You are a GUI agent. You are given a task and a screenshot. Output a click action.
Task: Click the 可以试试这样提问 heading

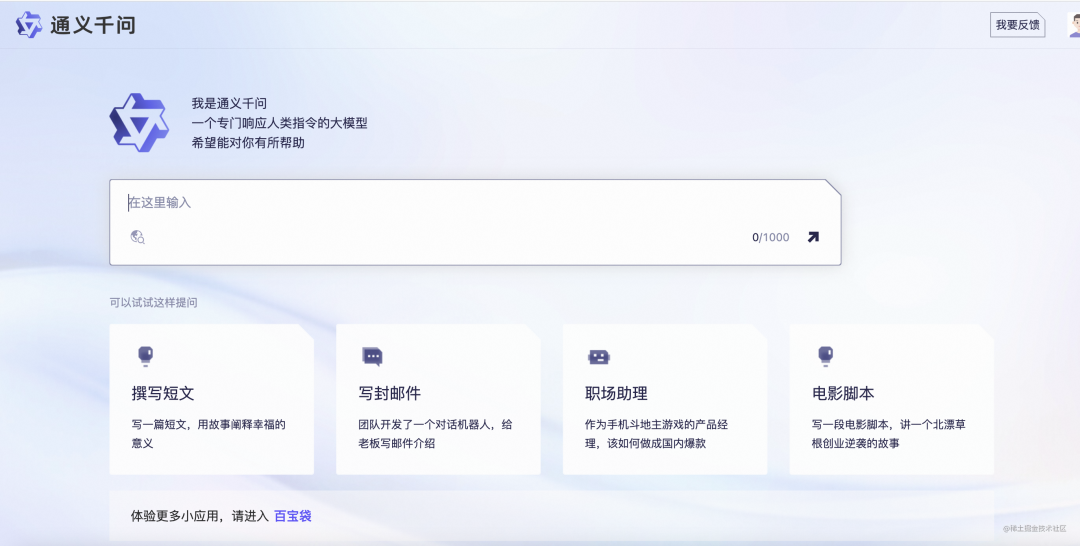coord(154,302)
